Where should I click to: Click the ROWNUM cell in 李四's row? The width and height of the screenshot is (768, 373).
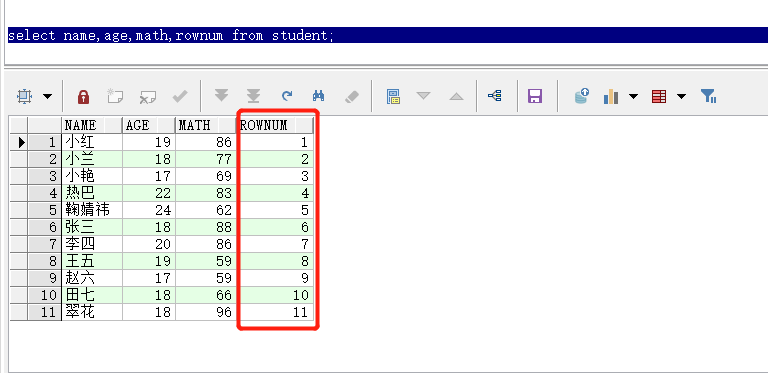point(275,244)
